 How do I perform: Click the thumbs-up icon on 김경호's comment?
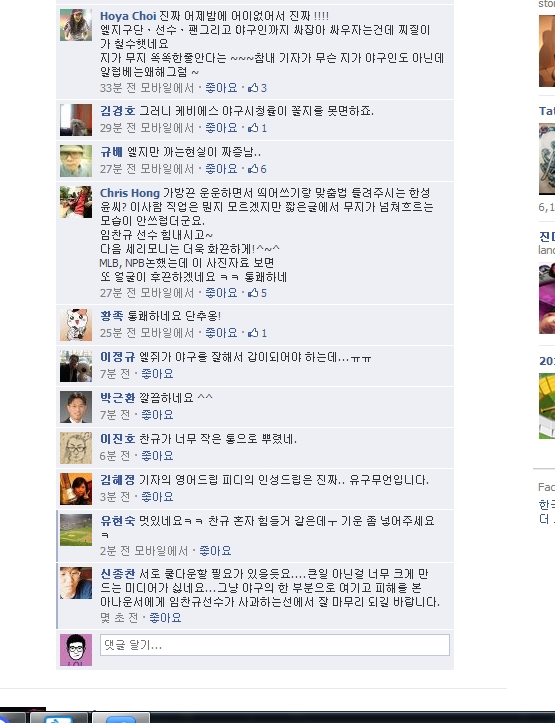(x=253, y=128)
